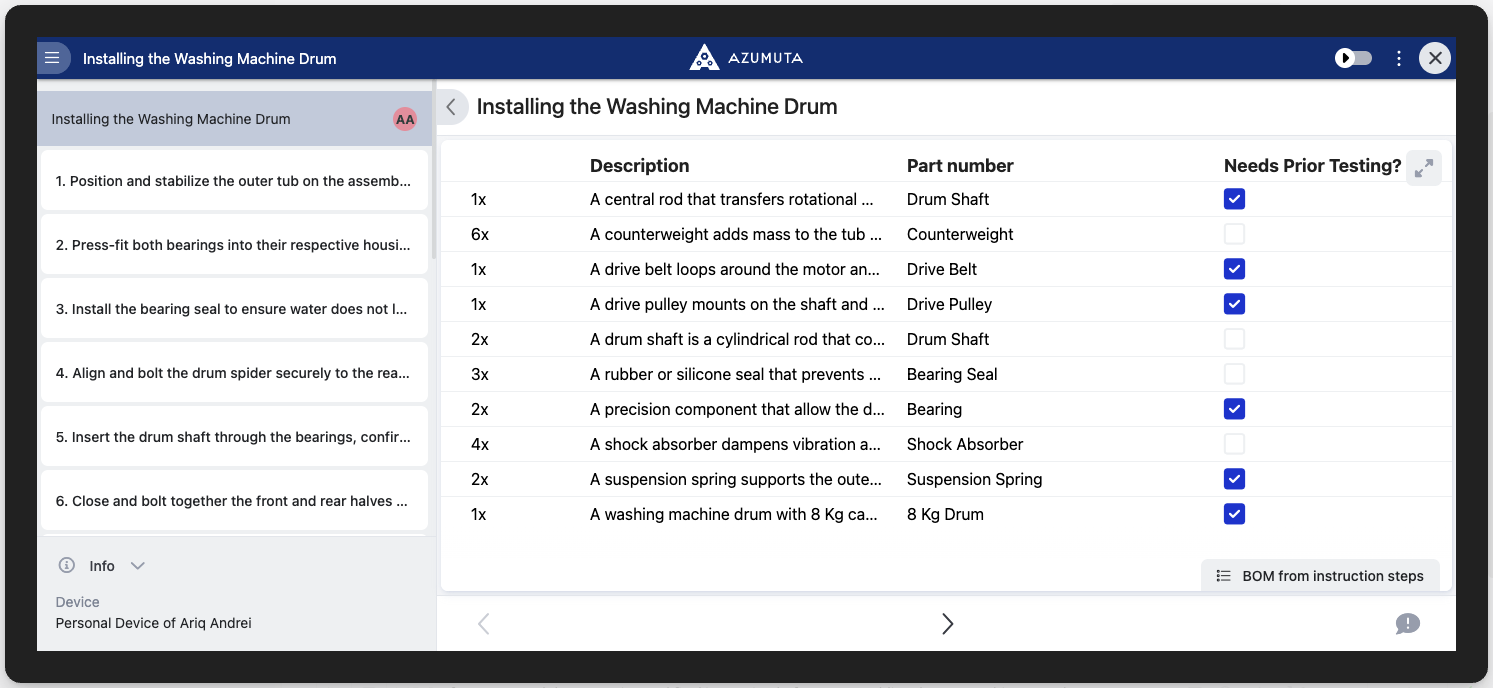The width and height of the screenshot is (1493, 688).
Task: Enable prior testing for Counterweight
Action: click(x=1234, y=233)
